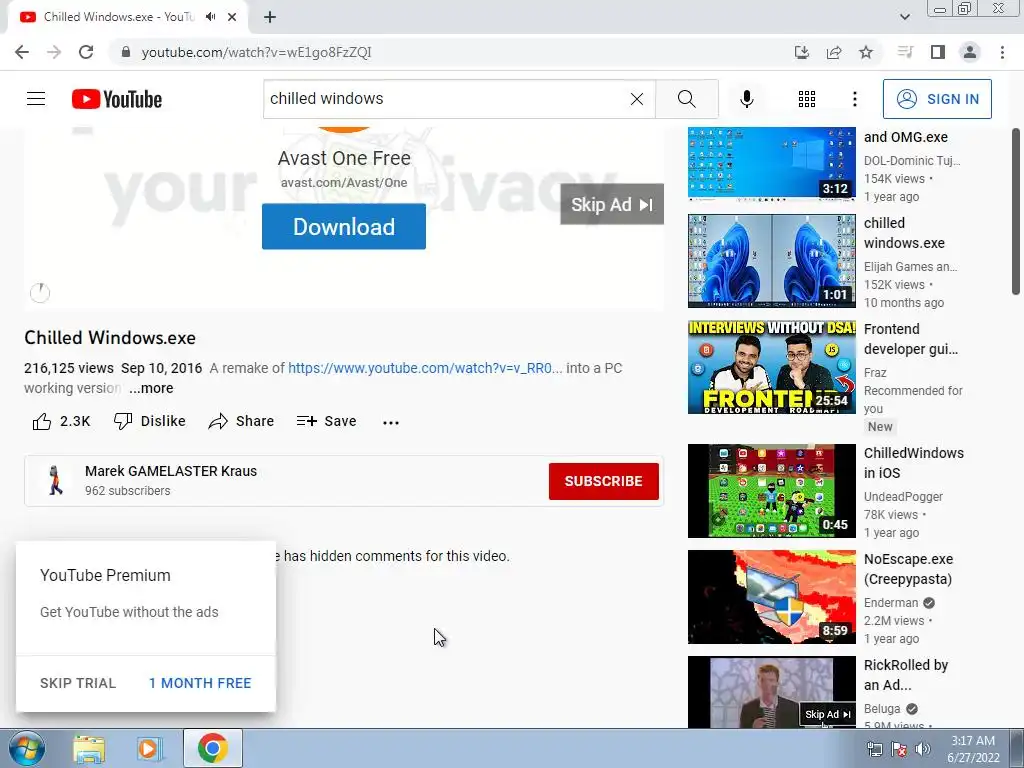The height and width of the screenshot is (768, 1024).
Task: Open the linked youtube.com/watch?v=v_RR0 URL
Action: (424, 368)
